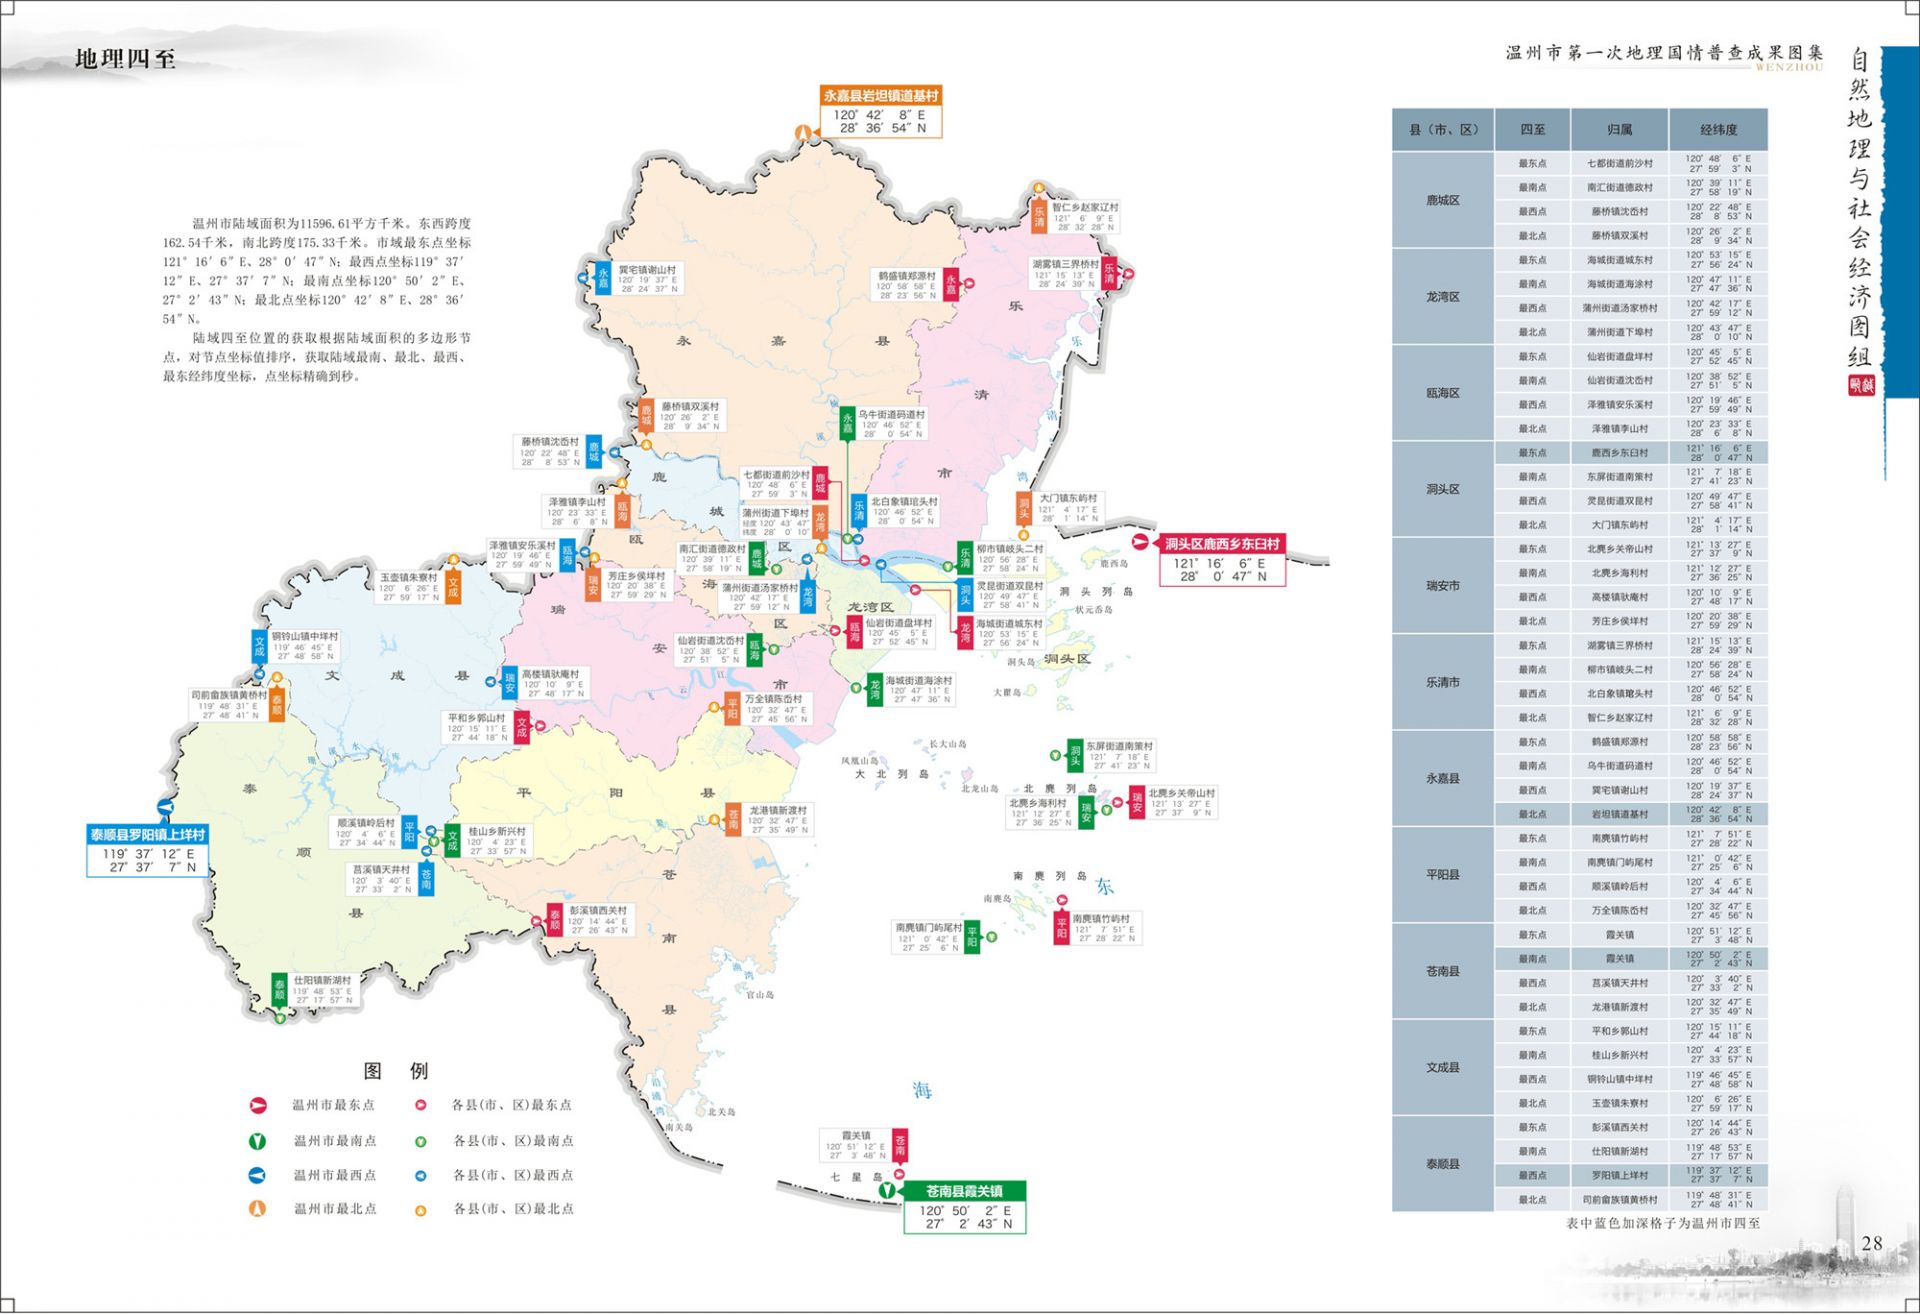Click the red 泰顺 tag beside 彭溪镇西关村

point(554,920)
